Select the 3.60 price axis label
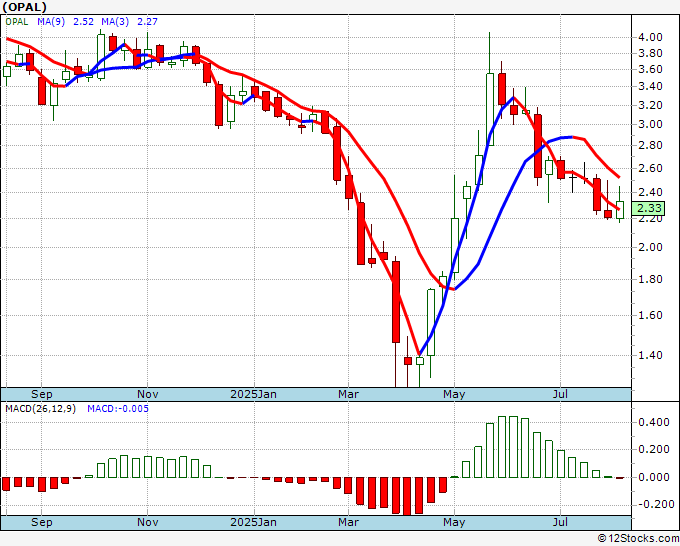680x546 pixels. point(650,69)
